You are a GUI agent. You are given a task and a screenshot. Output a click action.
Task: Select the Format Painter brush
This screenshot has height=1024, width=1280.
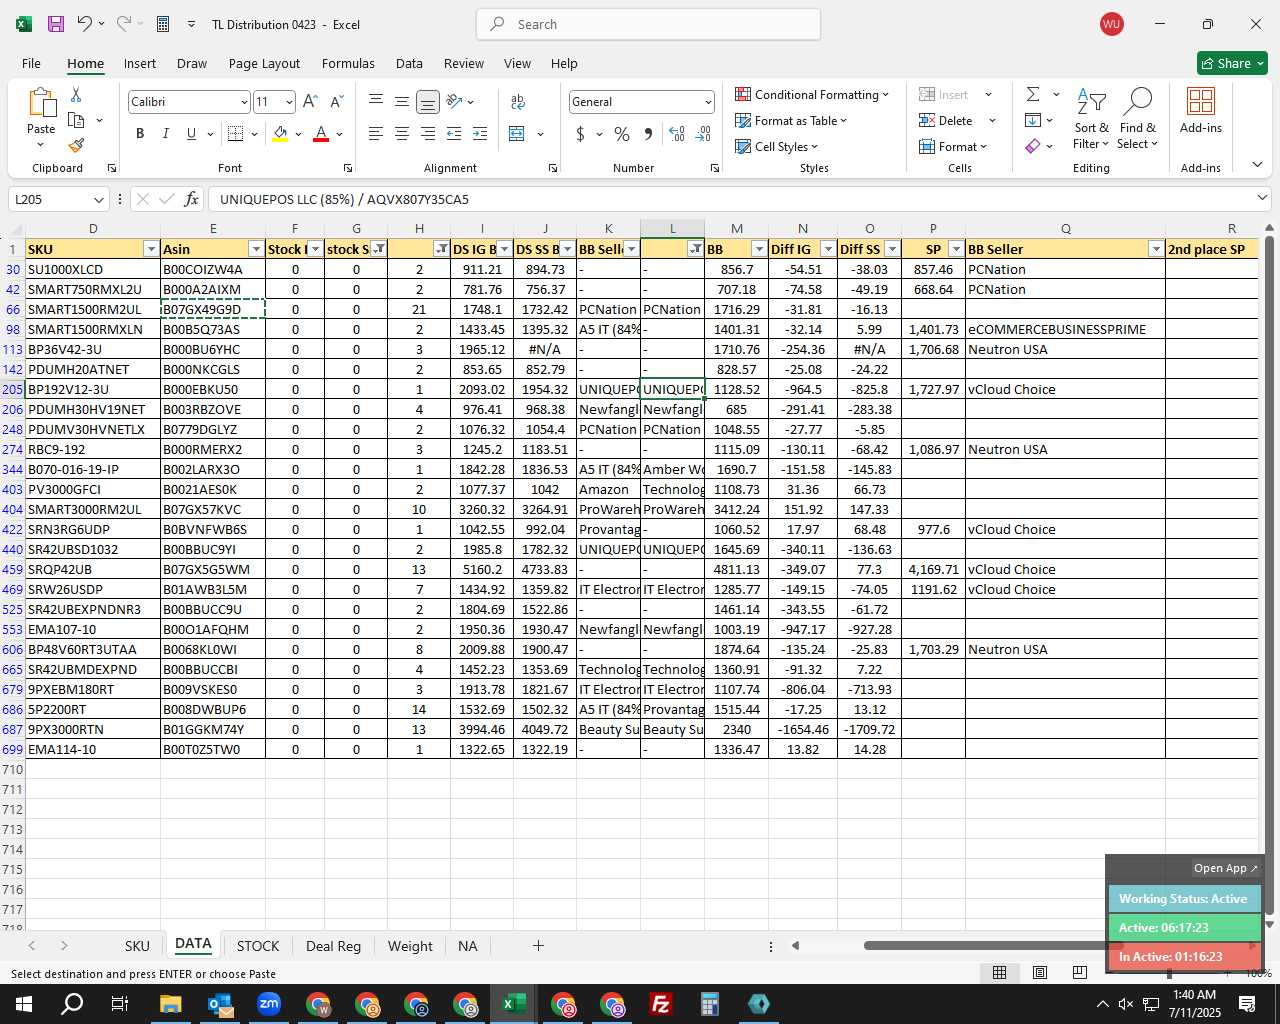(x=76, y=145)
